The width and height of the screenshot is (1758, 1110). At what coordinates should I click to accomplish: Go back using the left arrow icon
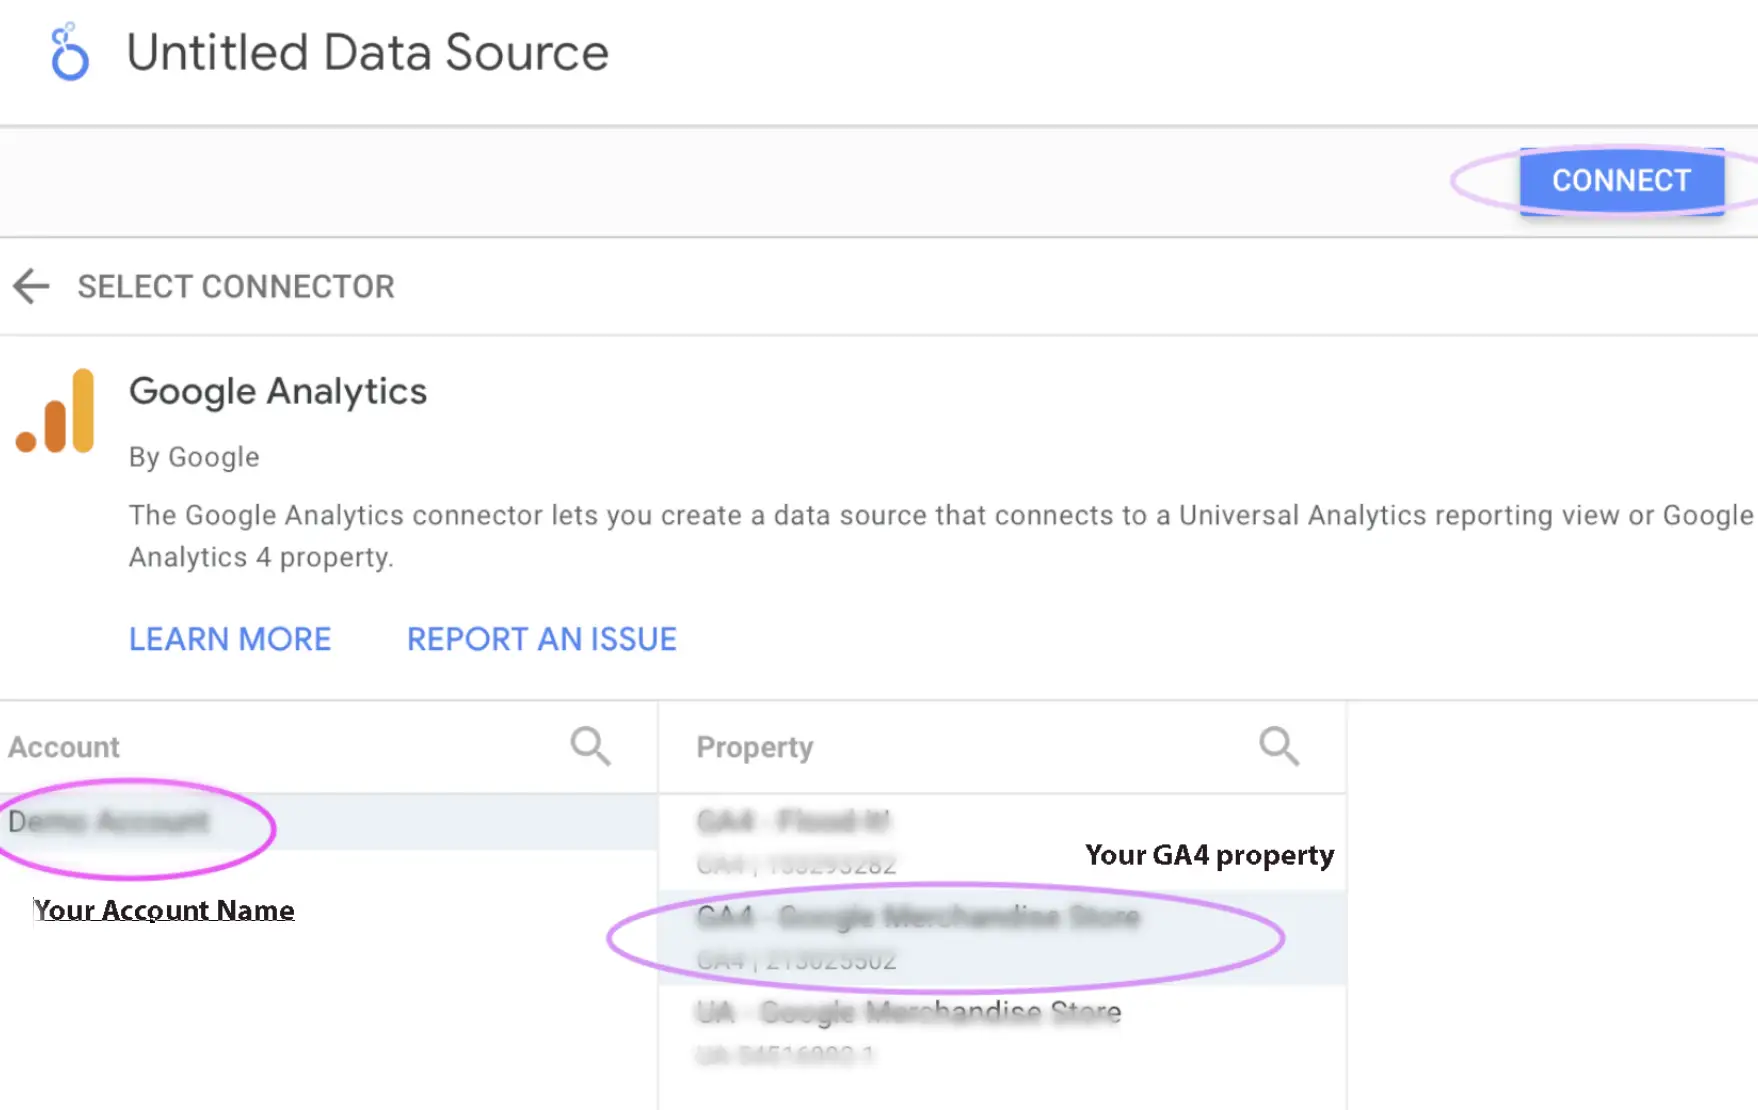pos(31,286)
